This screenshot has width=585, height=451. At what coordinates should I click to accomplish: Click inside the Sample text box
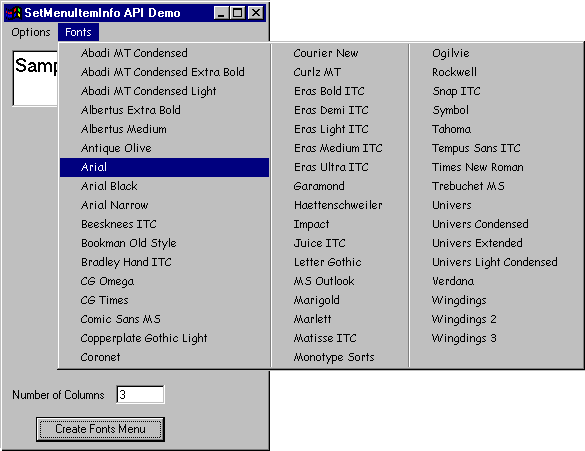35,78
